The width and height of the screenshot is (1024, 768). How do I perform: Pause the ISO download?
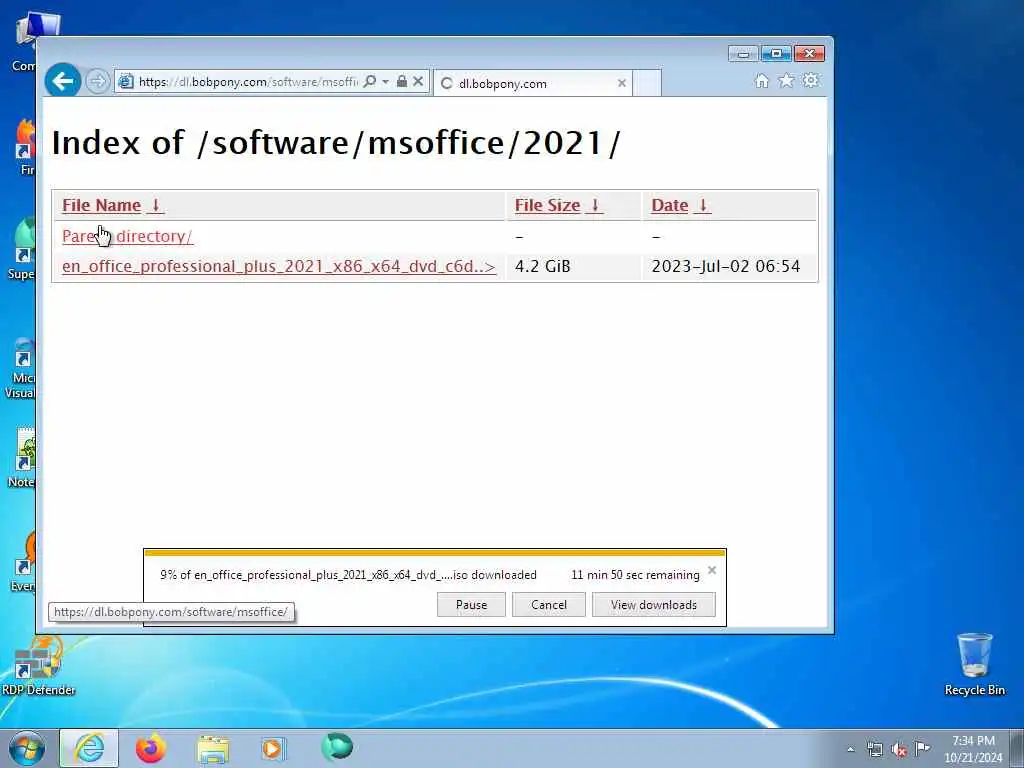pos(472,605)
